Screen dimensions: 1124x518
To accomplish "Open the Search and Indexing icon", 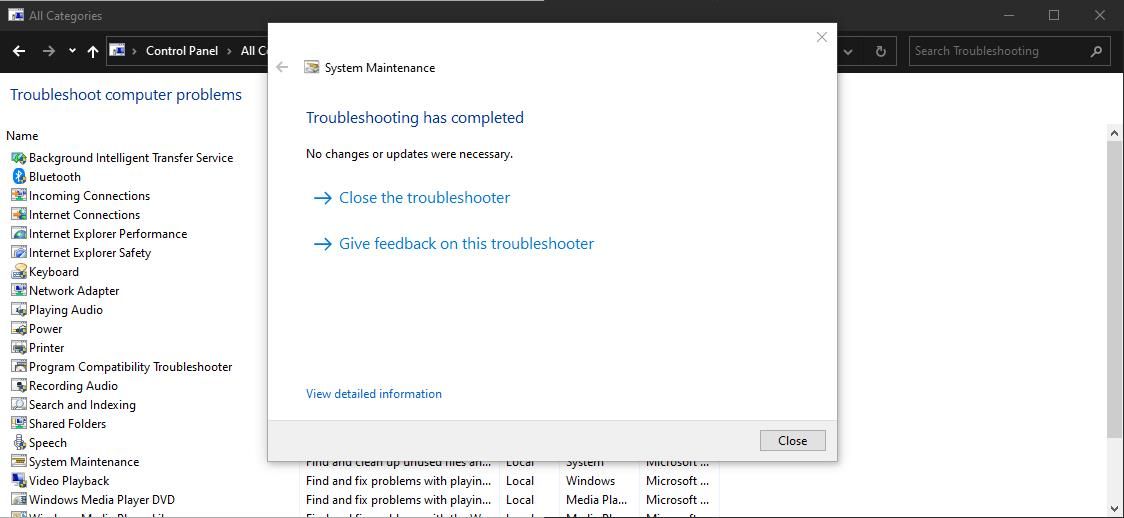I will point(19,405).
